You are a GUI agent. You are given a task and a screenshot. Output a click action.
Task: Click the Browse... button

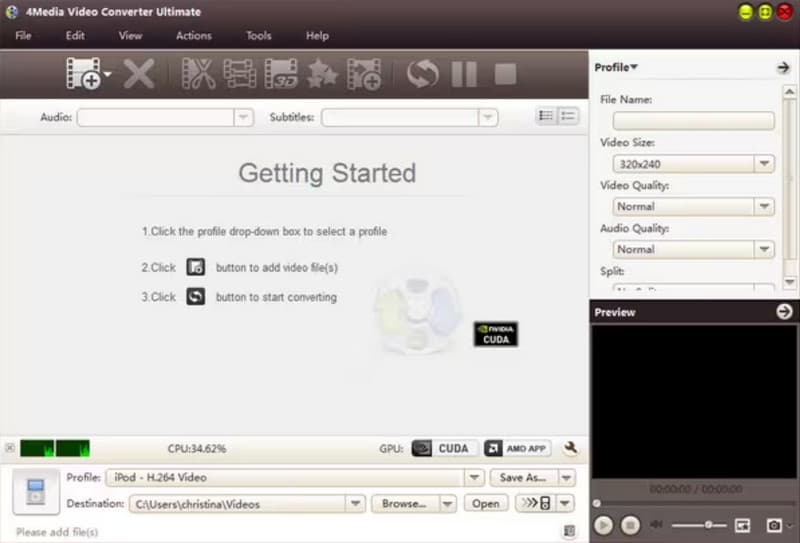404,504
